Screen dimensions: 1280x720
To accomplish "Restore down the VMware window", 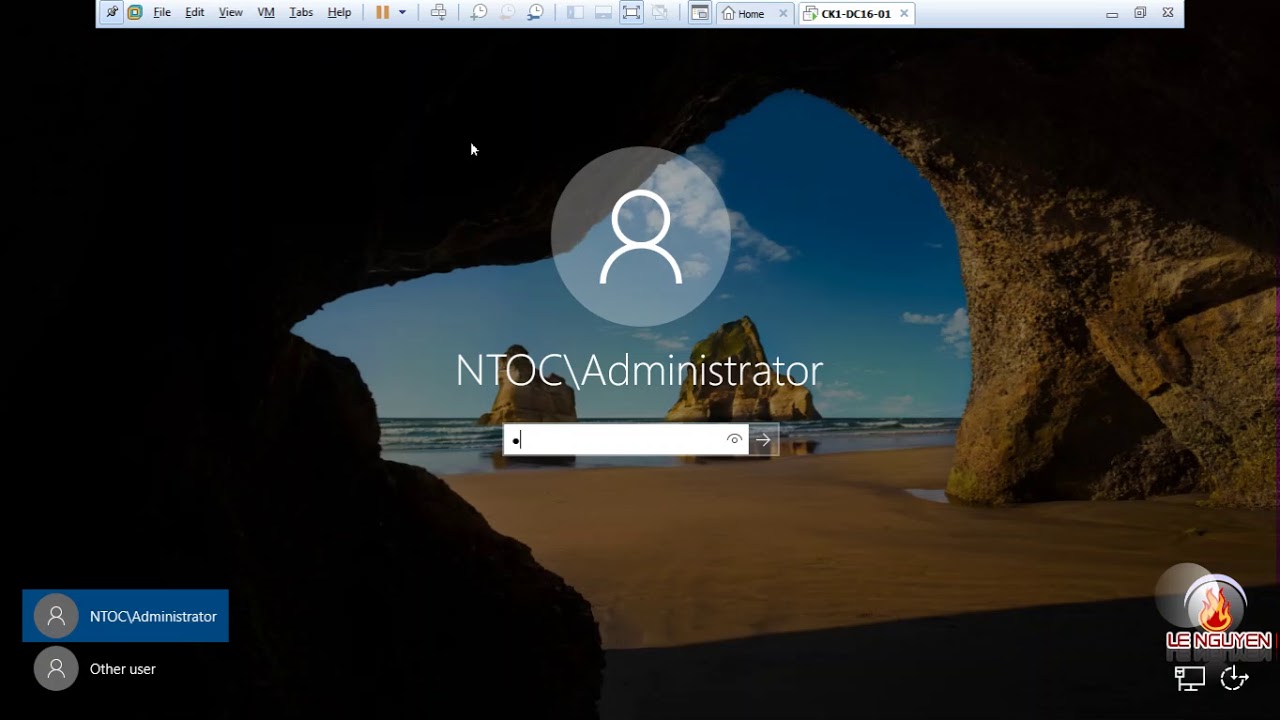I will [1140, 13].
